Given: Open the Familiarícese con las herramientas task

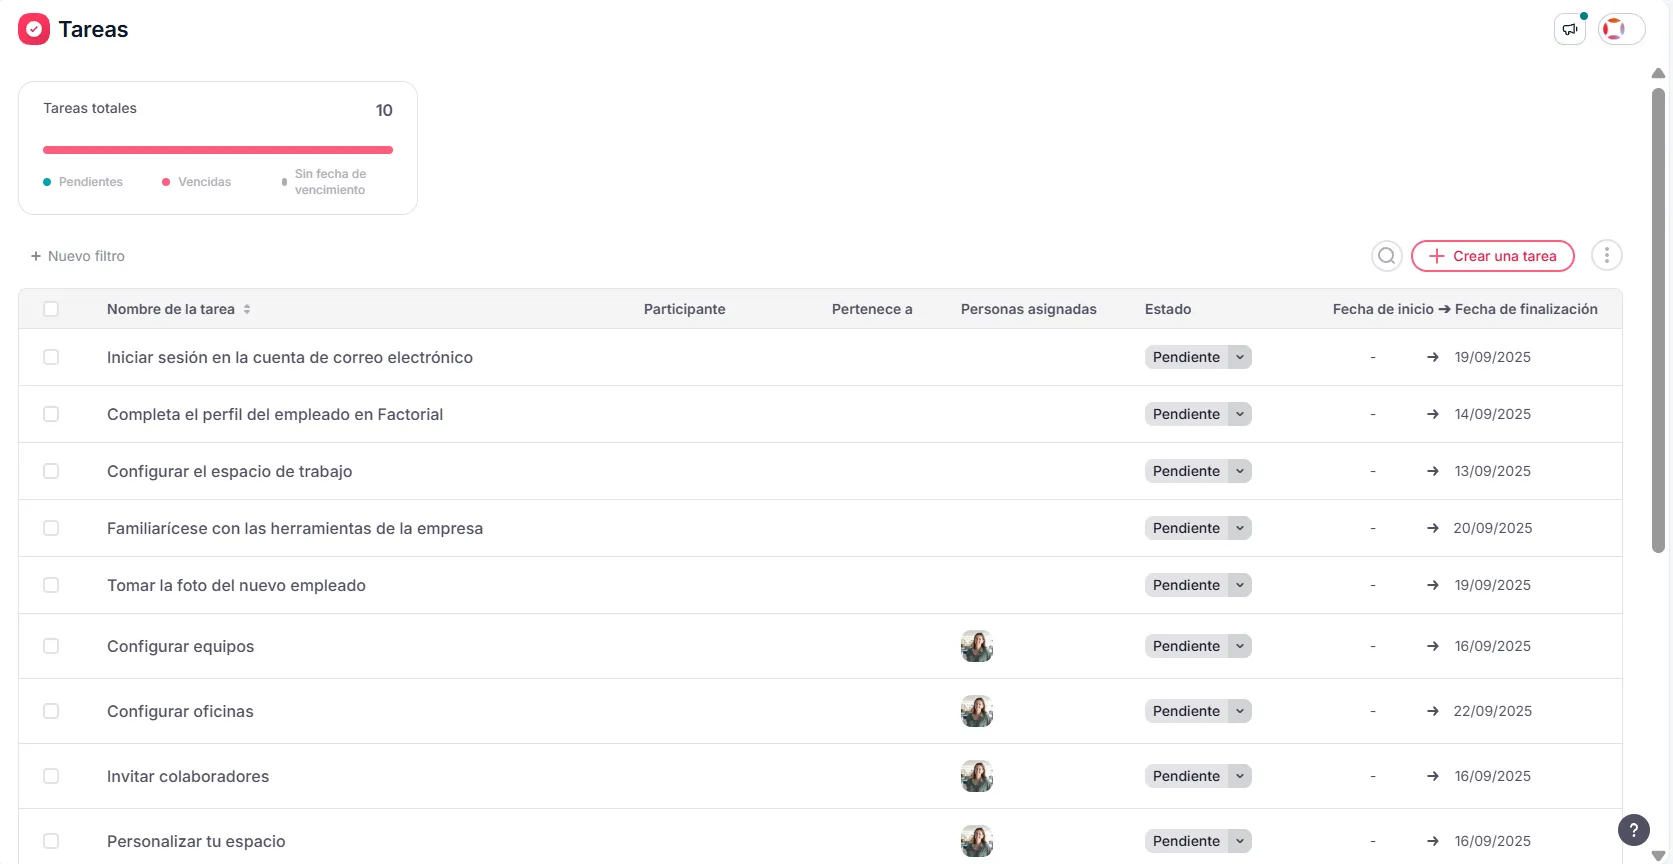Looking at the screenshot, I should [295, 528].
